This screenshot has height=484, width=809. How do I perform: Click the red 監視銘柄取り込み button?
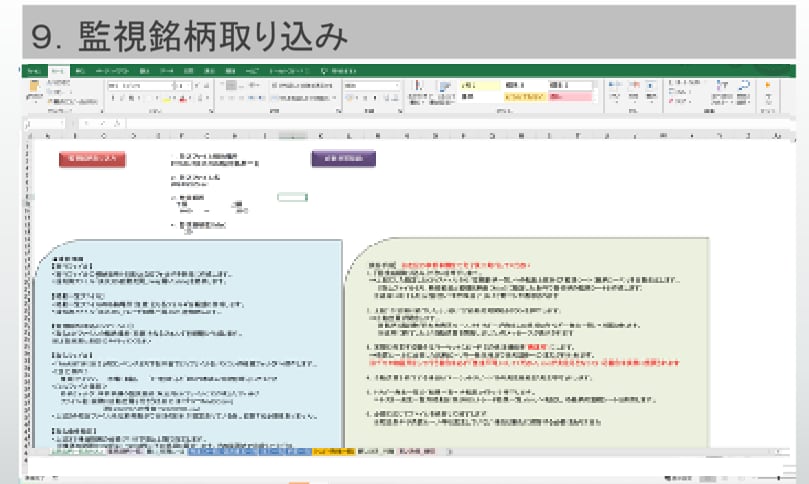click(x=92, y=159)
